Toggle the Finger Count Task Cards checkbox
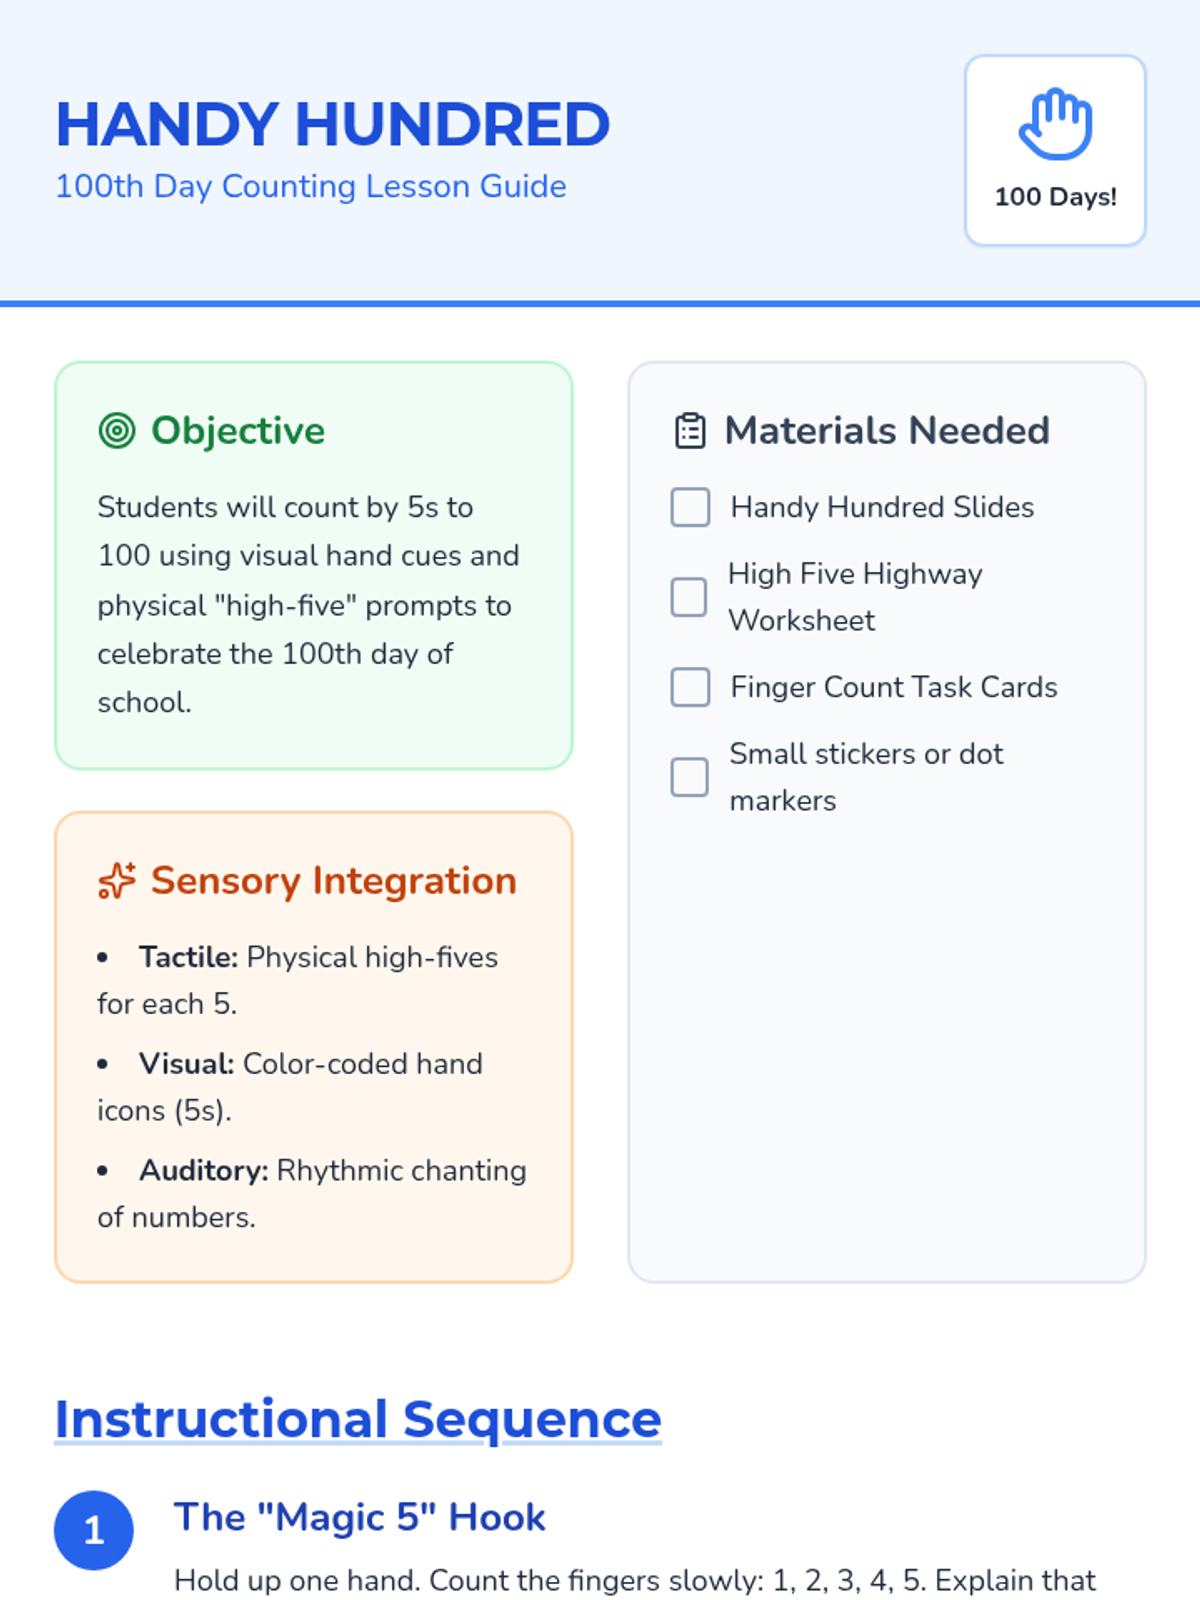Image resolution: width=1200 pixels, height=1600 pixels. pyautogui.click(x=690, y=687)
